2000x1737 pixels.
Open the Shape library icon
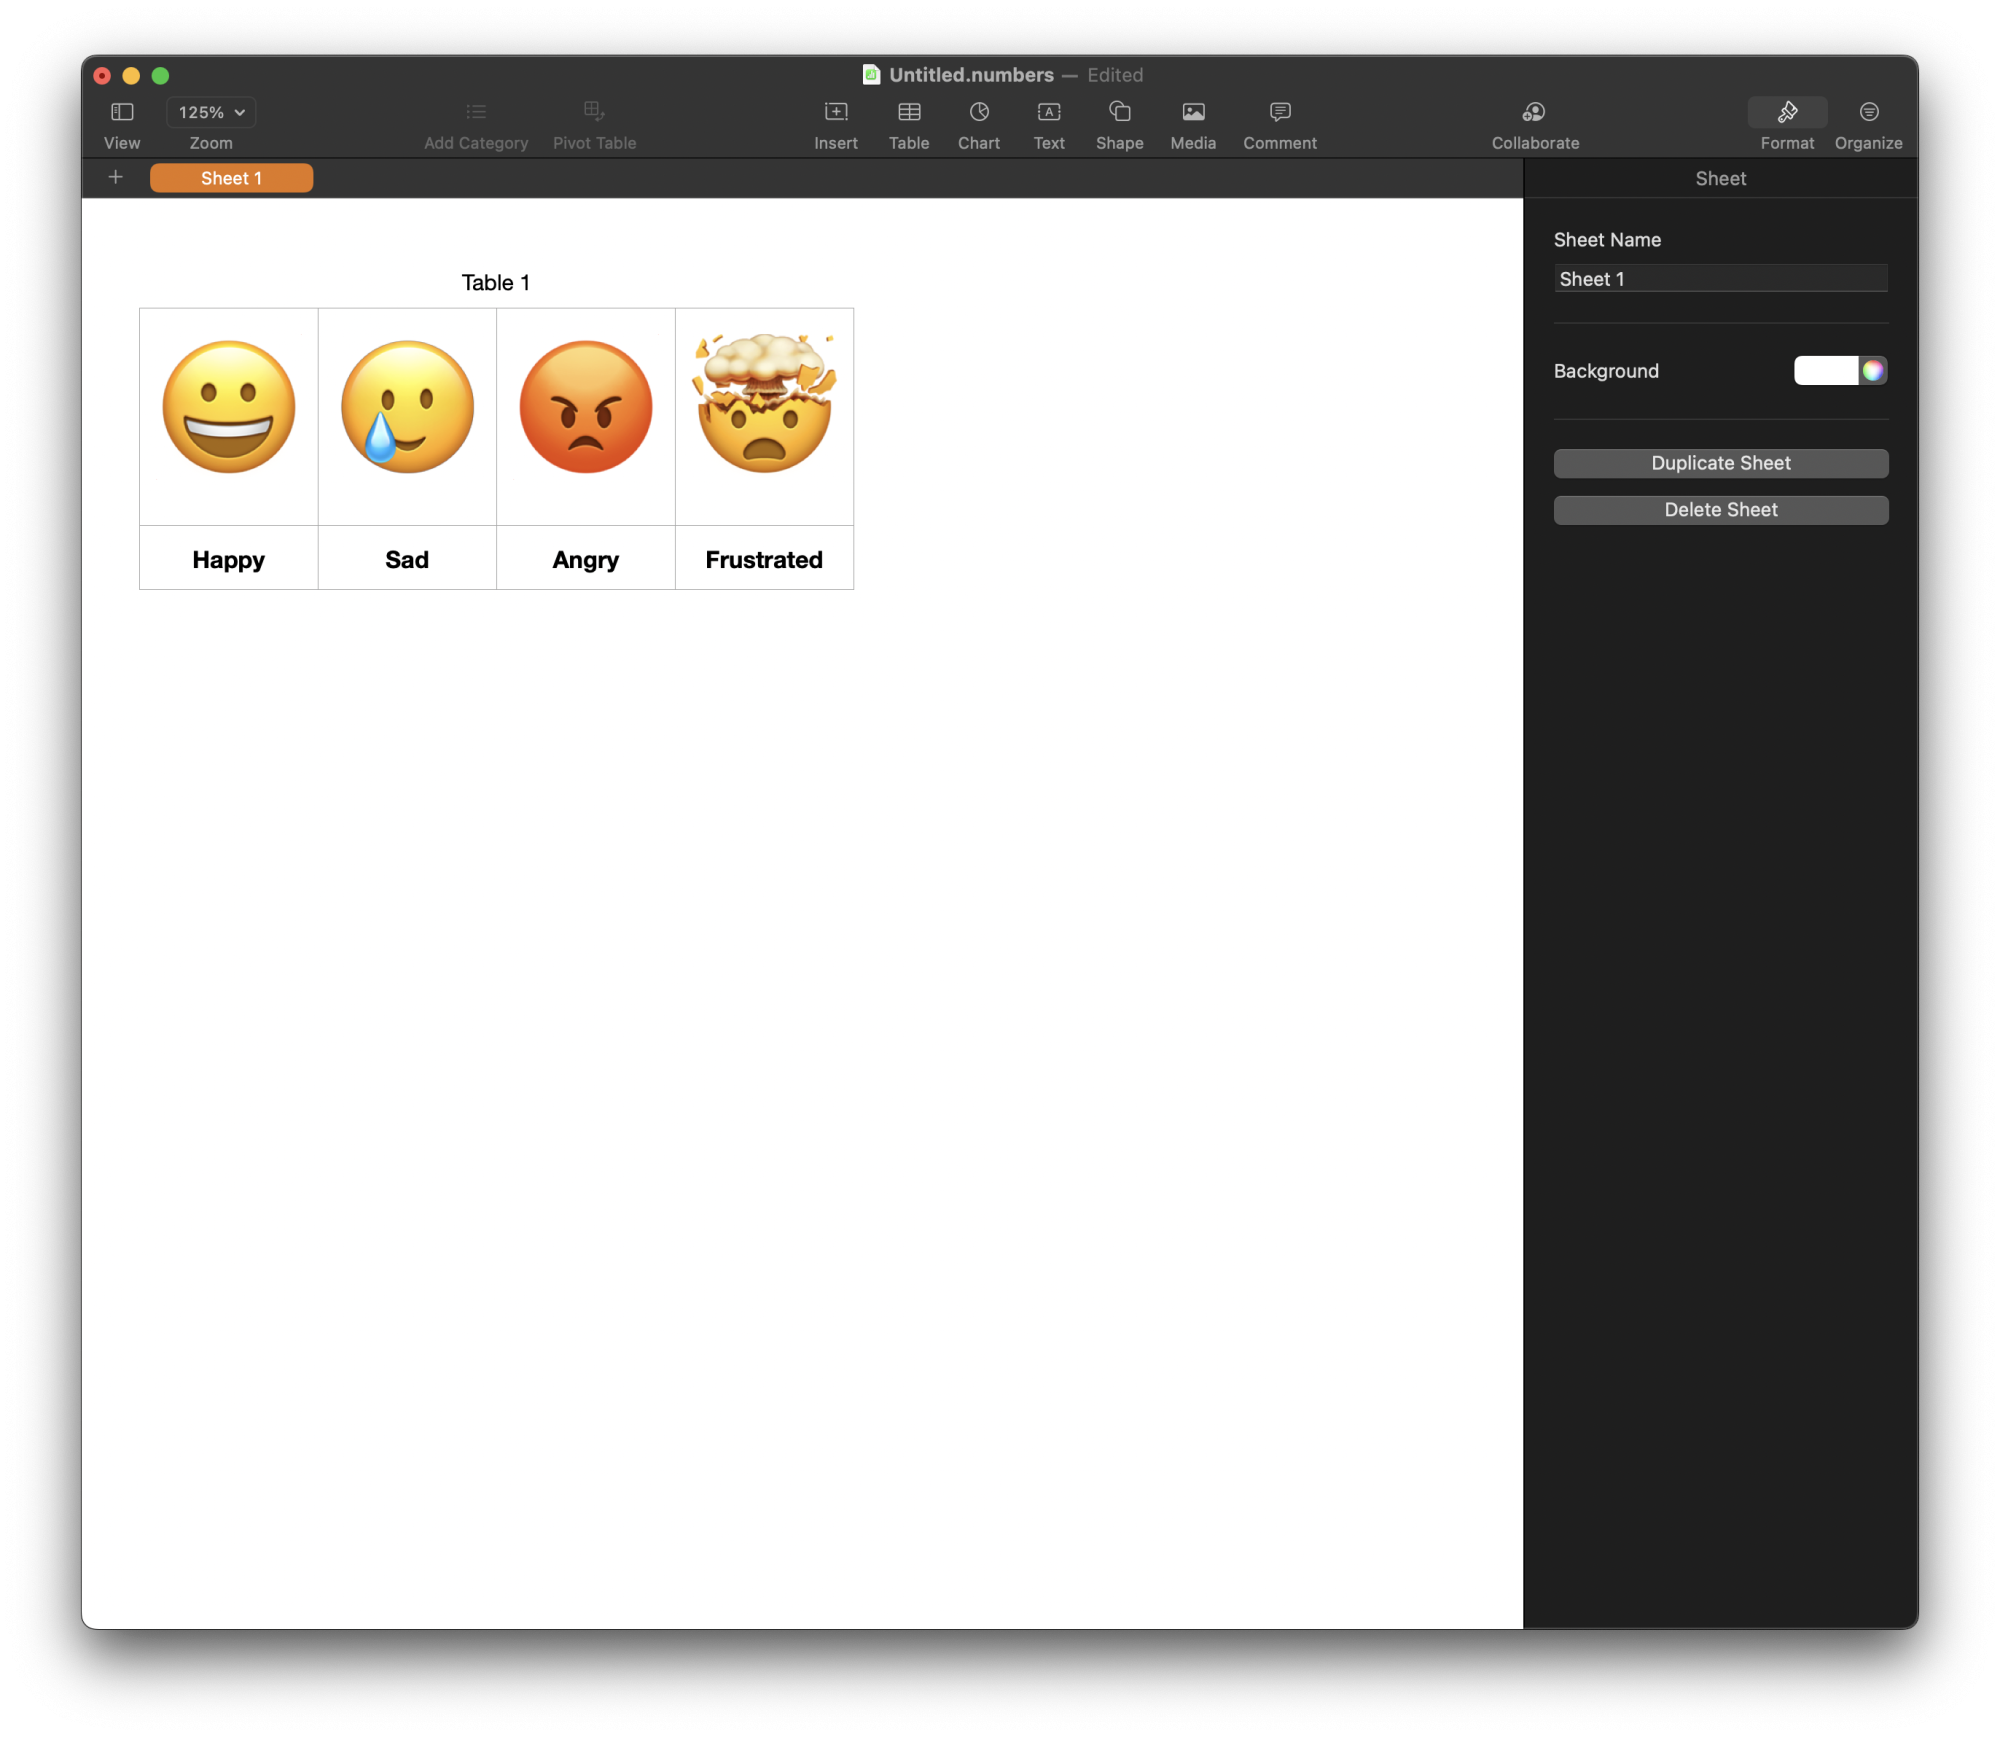click(1119, 112)
